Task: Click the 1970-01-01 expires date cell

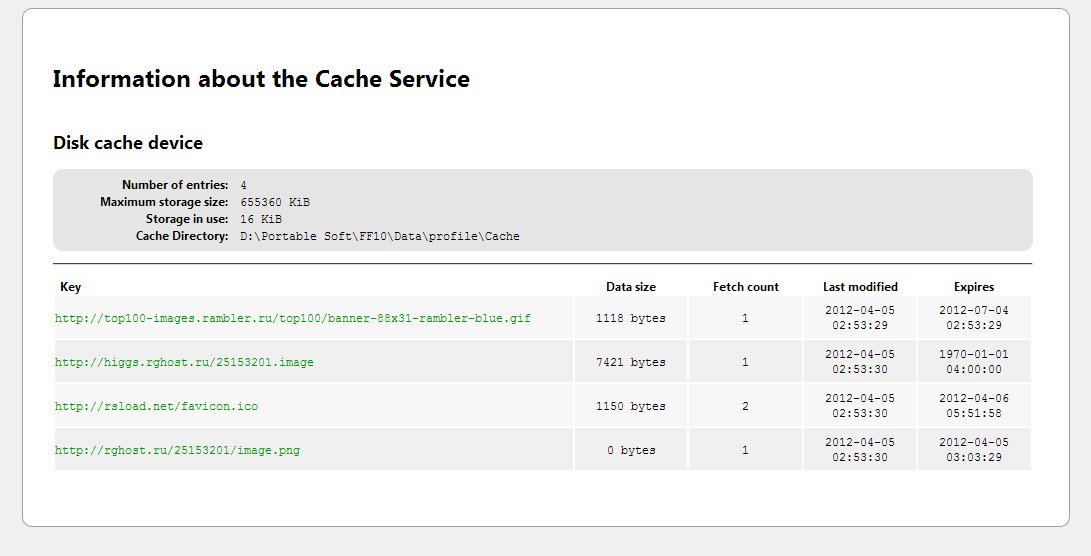Action: (x=974, y=362)
